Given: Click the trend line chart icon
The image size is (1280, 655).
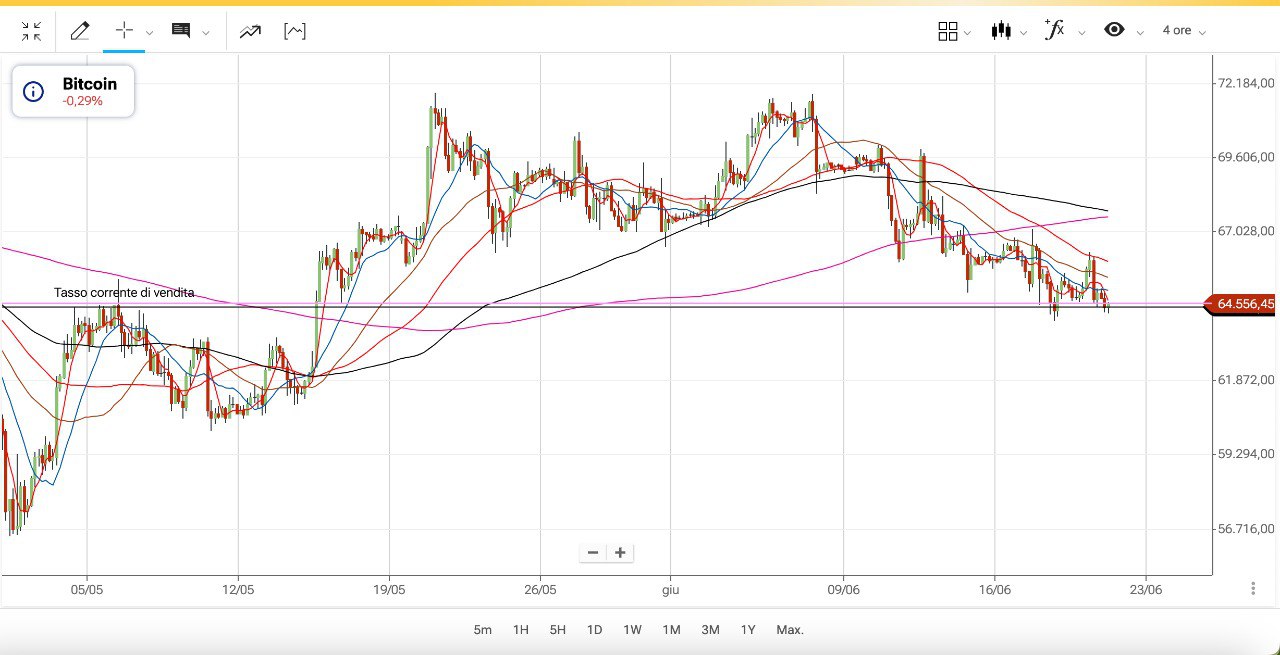Looking at the screenshot, I should (250, 31).
